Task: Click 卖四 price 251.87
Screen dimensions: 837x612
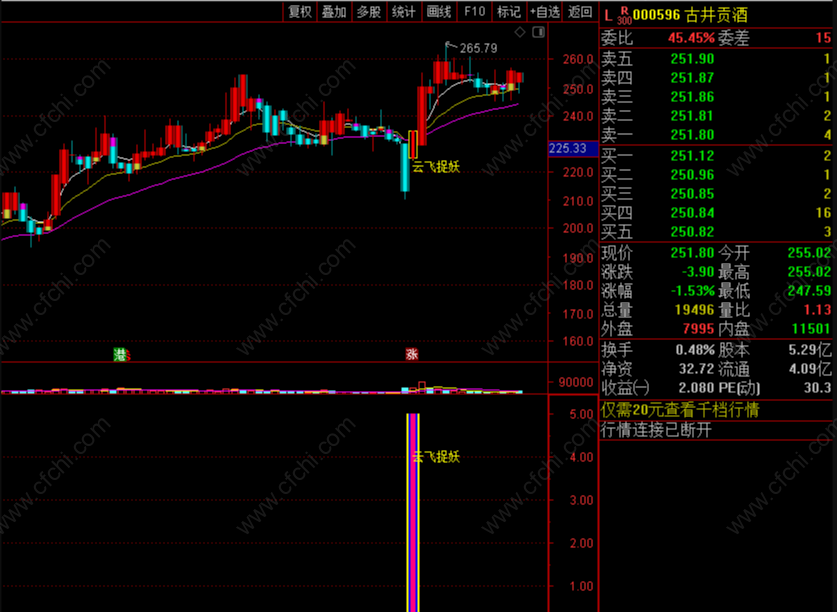Action: [692, 78]
